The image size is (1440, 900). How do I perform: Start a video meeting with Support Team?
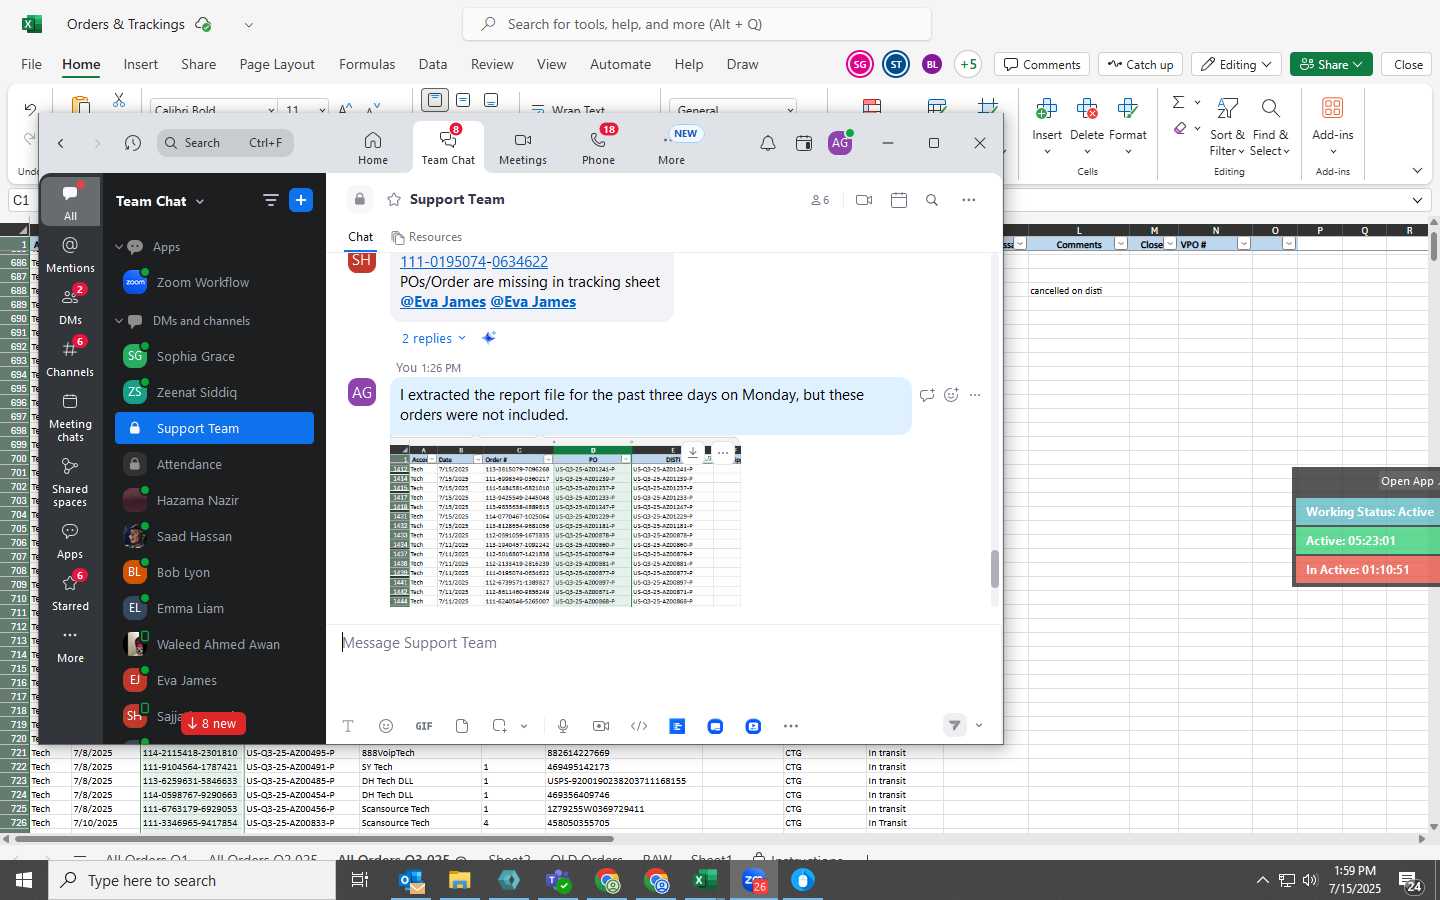(x=864, y=200)
